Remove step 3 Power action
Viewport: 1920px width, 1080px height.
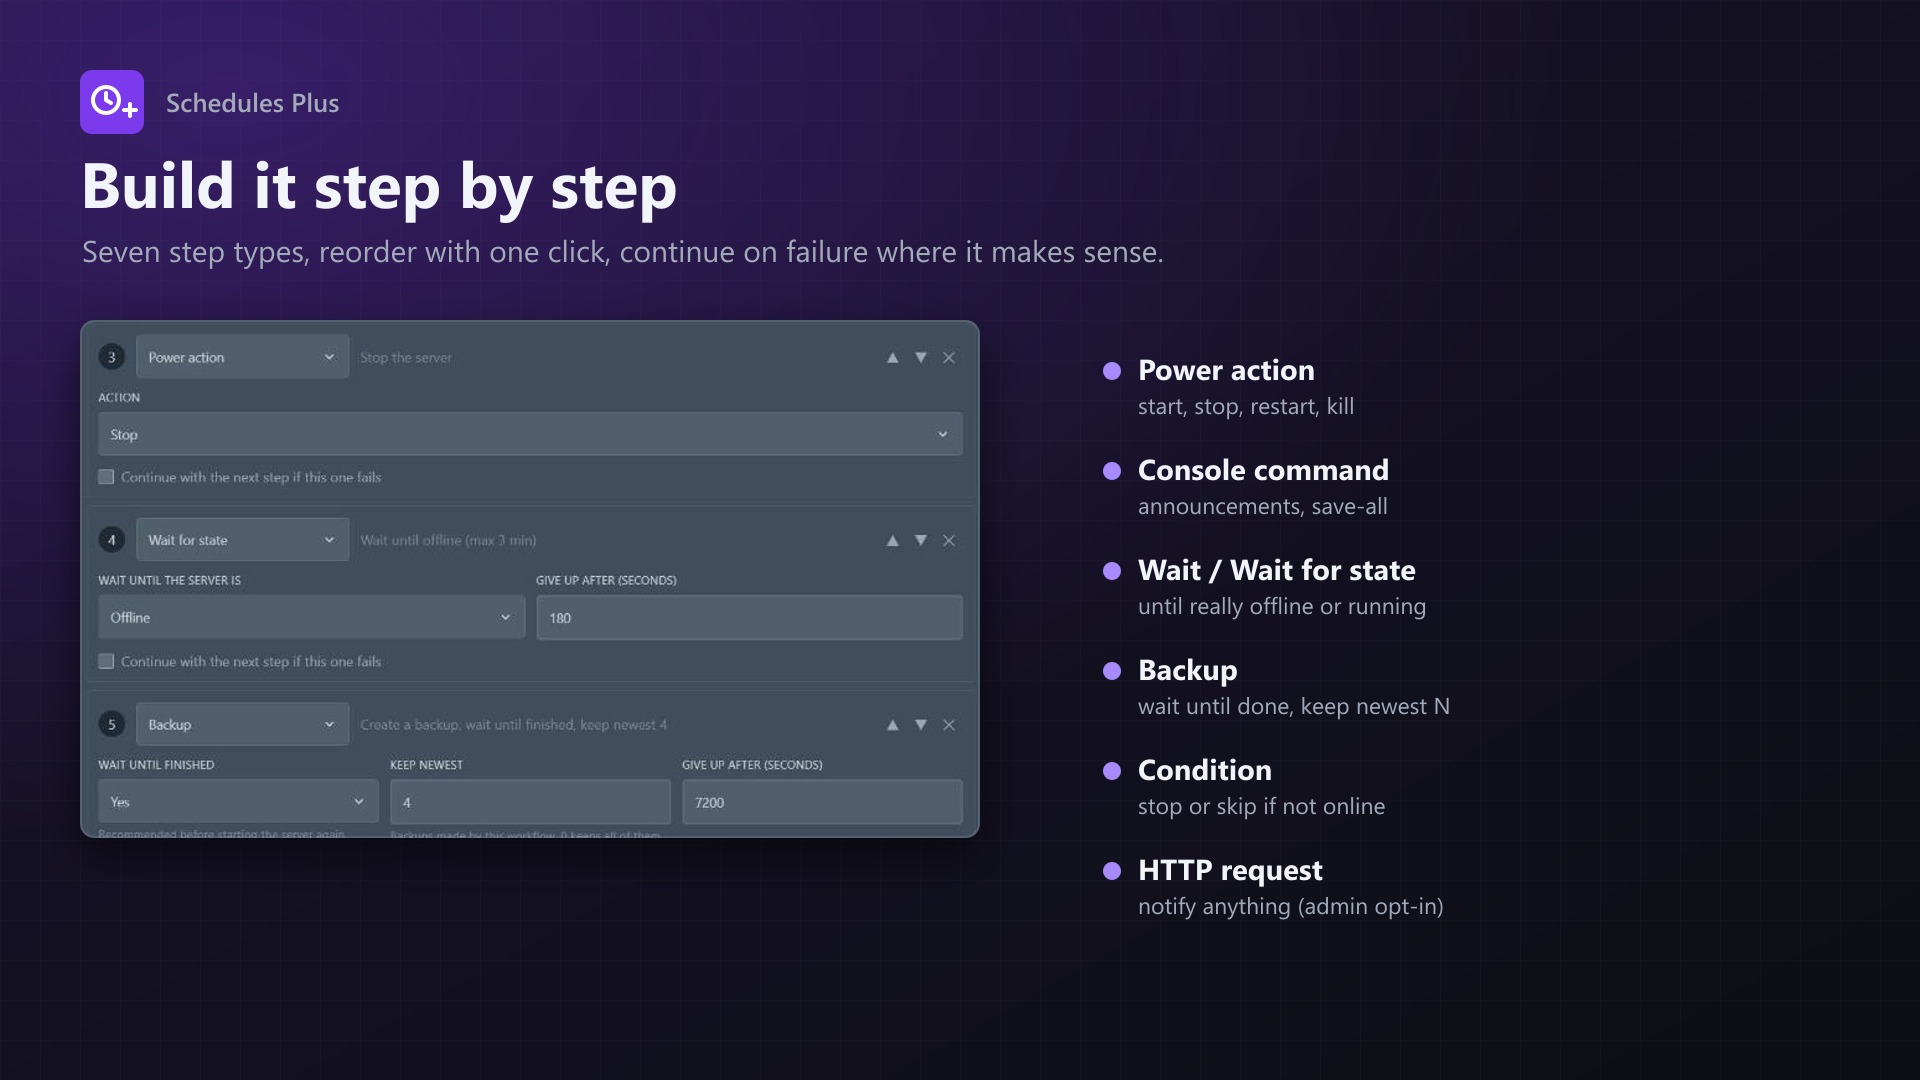[x=949, y=358]
